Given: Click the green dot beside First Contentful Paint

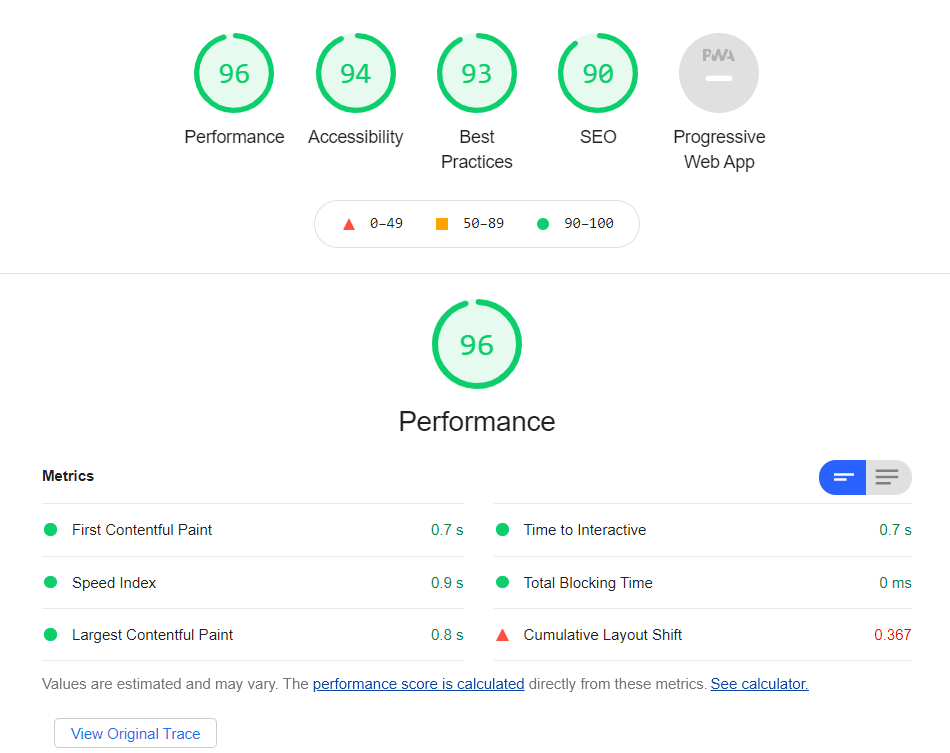Looking at the screenshot, I should [50, 530].
